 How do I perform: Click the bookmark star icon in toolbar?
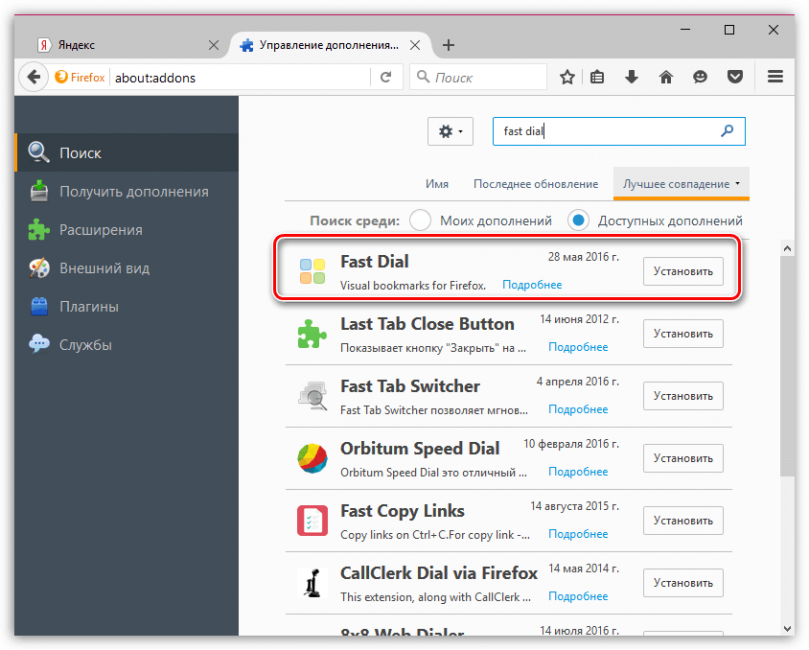[567, 77]
